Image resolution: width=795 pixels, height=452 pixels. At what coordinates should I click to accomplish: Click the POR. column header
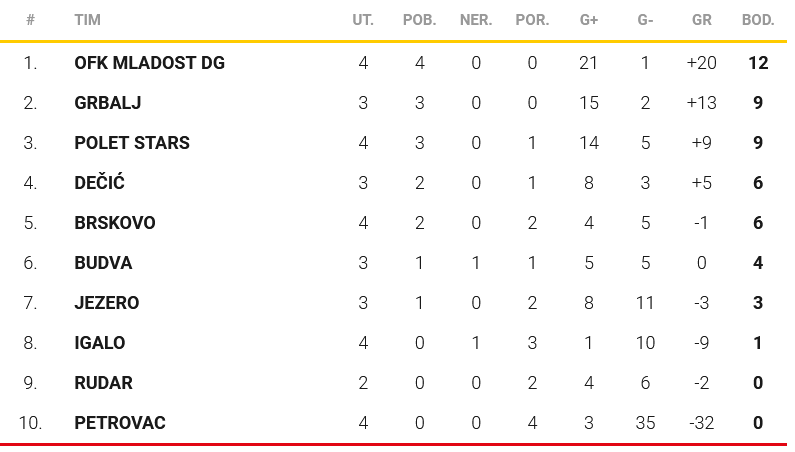(532, 20)
